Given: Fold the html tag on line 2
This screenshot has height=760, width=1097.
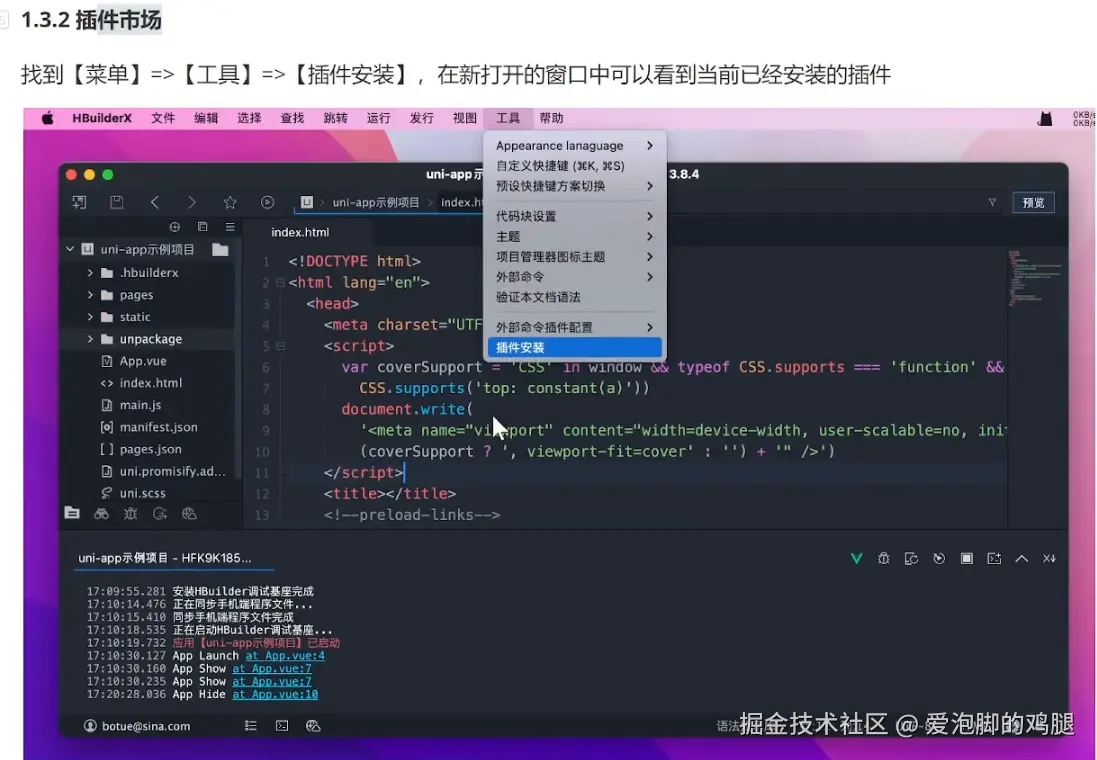Looking at the screenshot, I should (280, 283).
